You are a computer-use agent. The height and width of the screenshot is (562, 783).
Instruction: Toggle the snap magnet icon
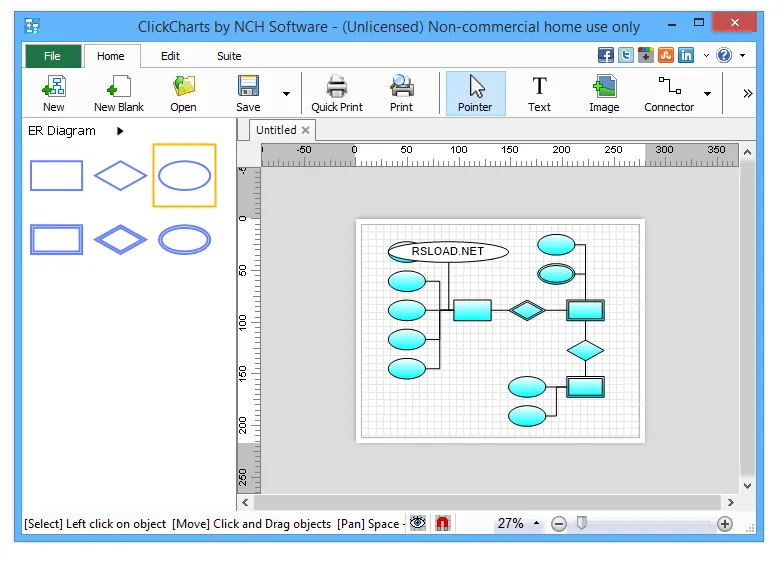click(x=442, y=523)
